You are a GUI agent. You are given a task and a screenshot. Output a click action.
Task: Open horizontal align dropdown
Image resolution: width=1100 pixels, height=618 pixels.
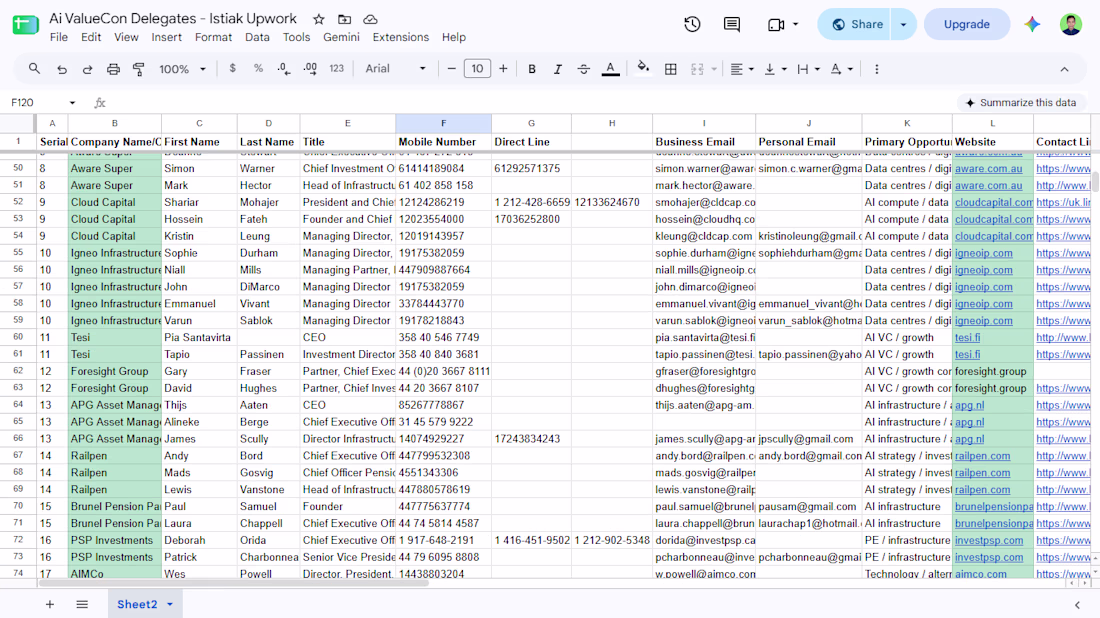[742, 69]
